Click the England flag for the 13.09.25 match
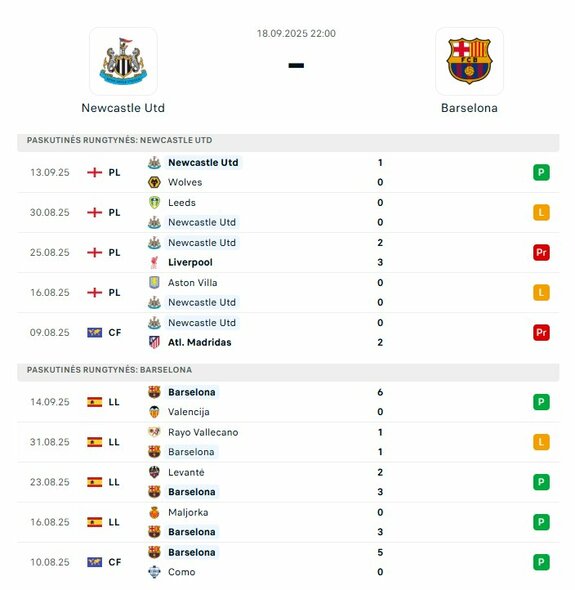Viewport: 575px width, 590px height. 94,173
